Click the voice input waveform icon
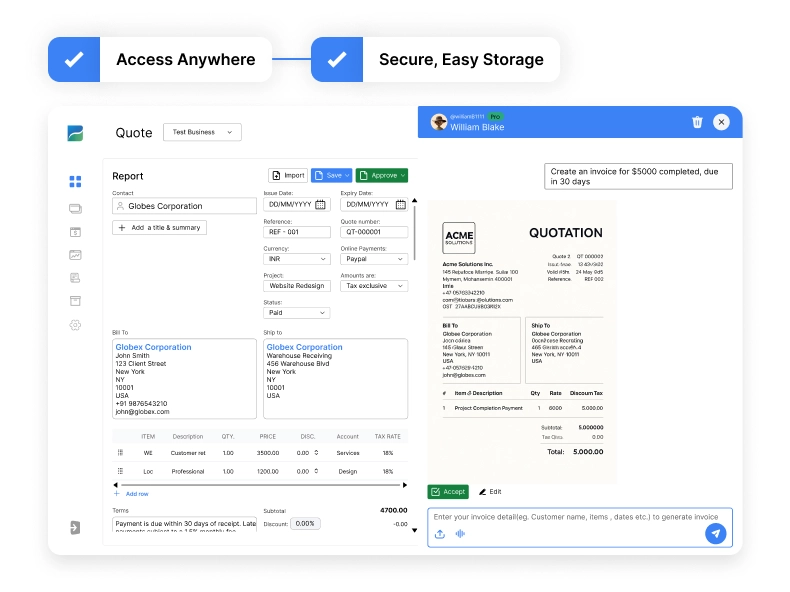 [460, 534]
